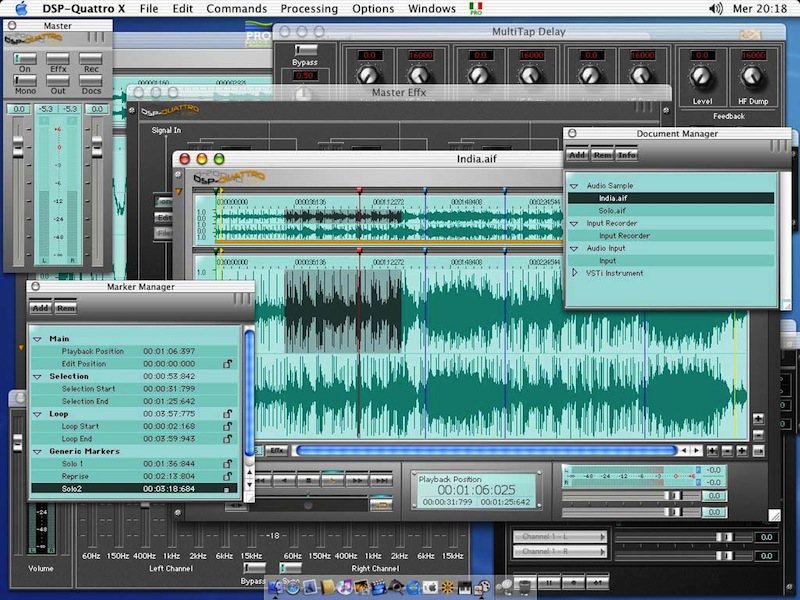This screenshot has width=800, height=600.
Task: Open the Commands menu
Action: pyautogui.click(x=237, y=8)
